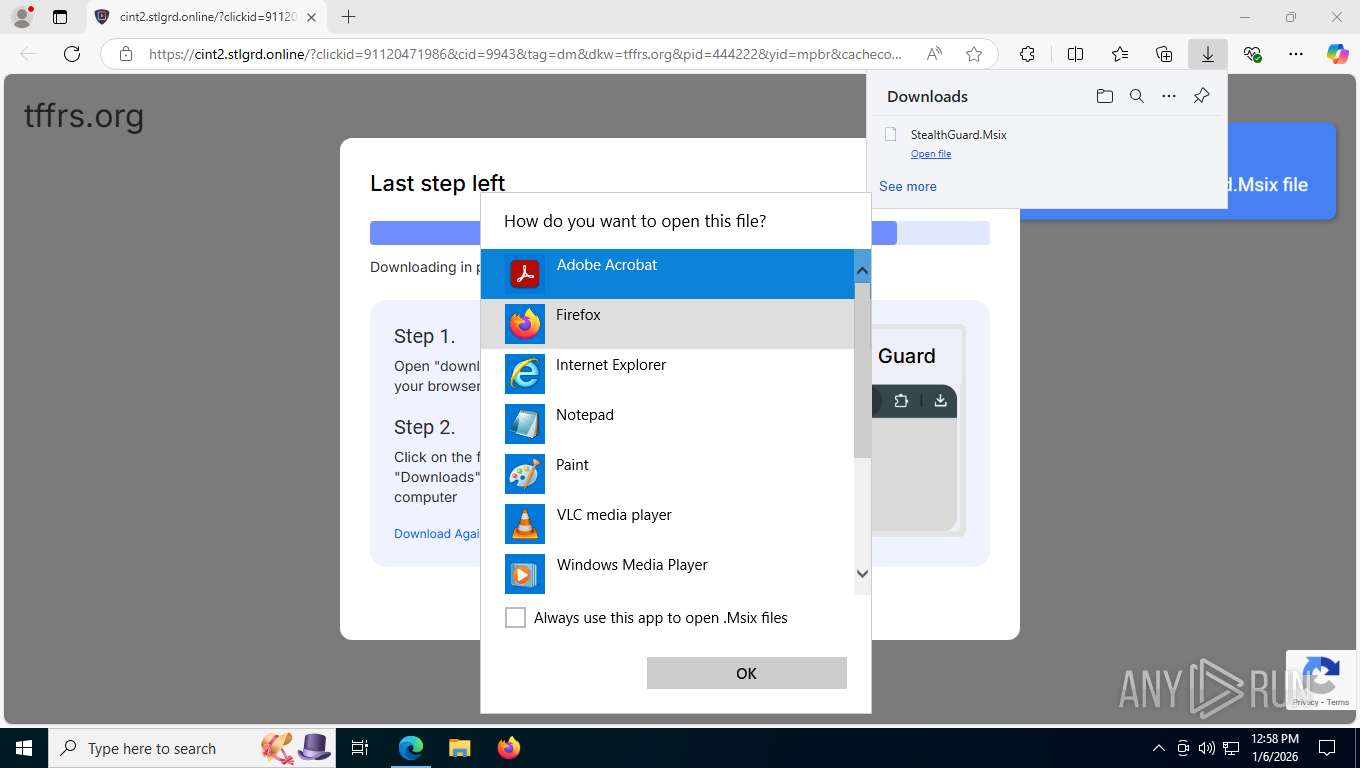This screenshot has width=1360, height=768.
Task: Select VLC media player entry
Action: [667, 523]
